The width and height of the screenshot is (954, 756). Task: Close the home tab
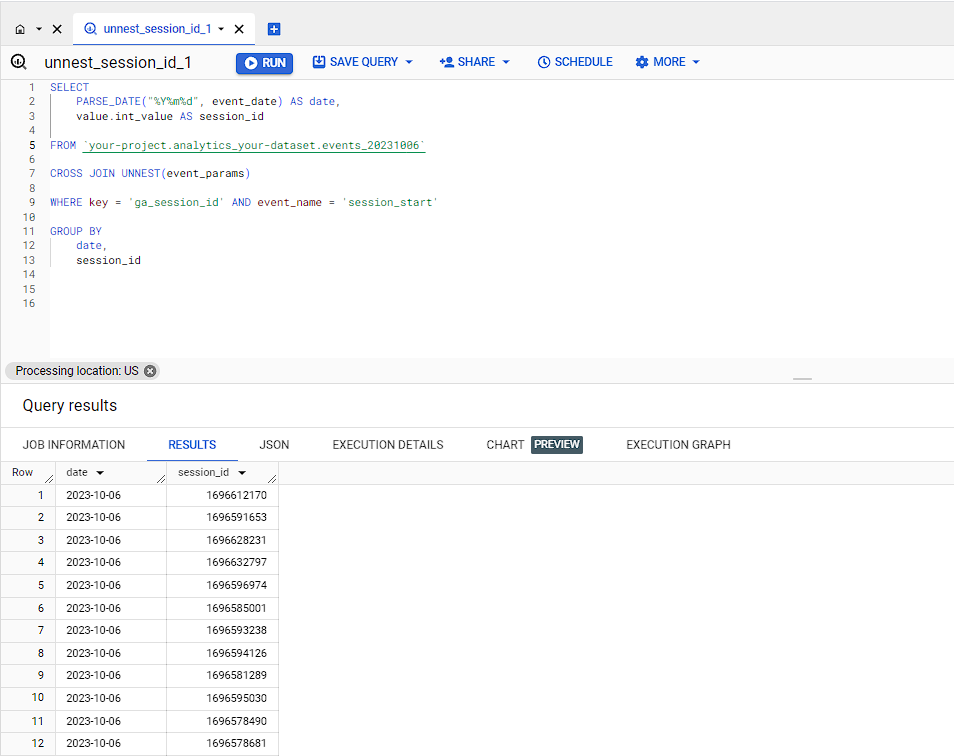pyautogui.click(x=57, y=29)
